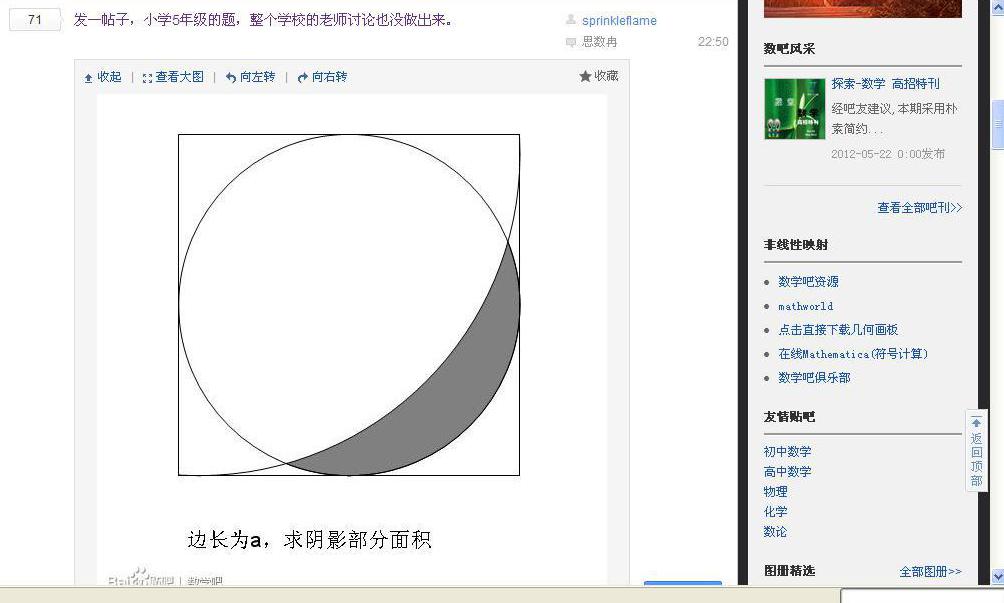Click the 非线性映射 section heading

point(795,245)
